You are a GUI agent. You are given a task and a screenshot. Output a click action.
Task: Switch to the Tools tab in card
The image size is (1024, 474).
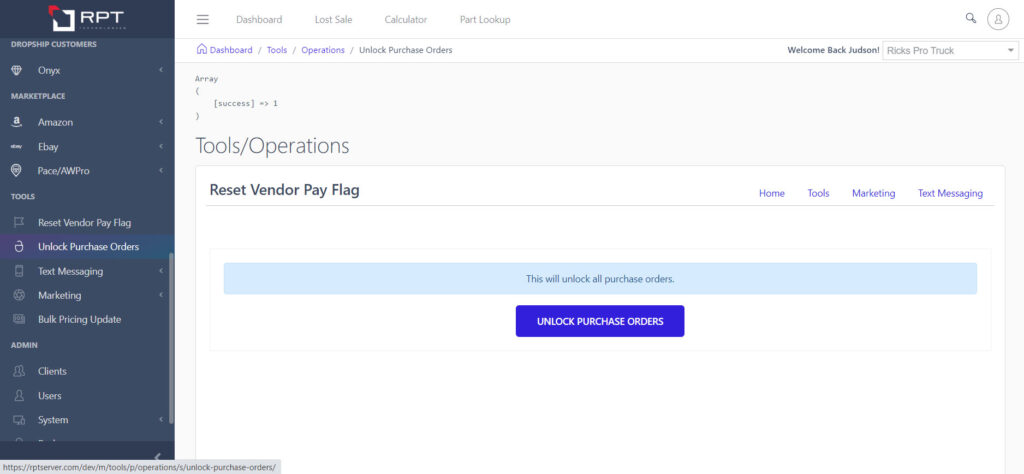(x=818, y=193)
